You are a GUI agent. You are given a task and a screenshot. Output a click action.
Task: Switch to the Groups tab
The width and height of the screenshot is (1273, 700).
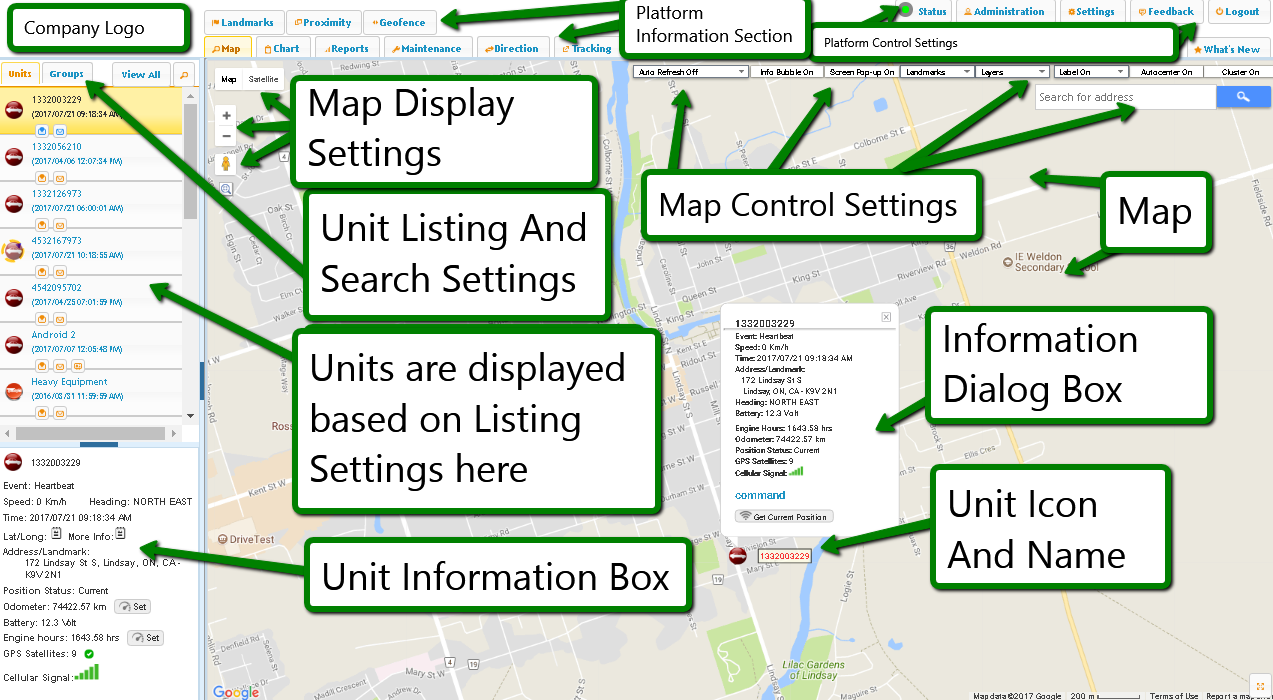click(x=67, y=74)
